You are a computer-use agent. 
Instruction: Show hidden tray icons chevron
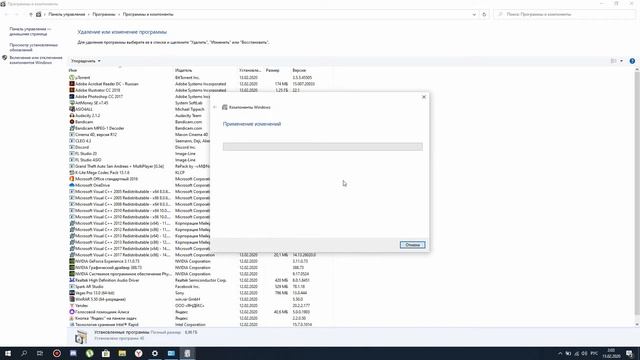click(x=560, y=353)
